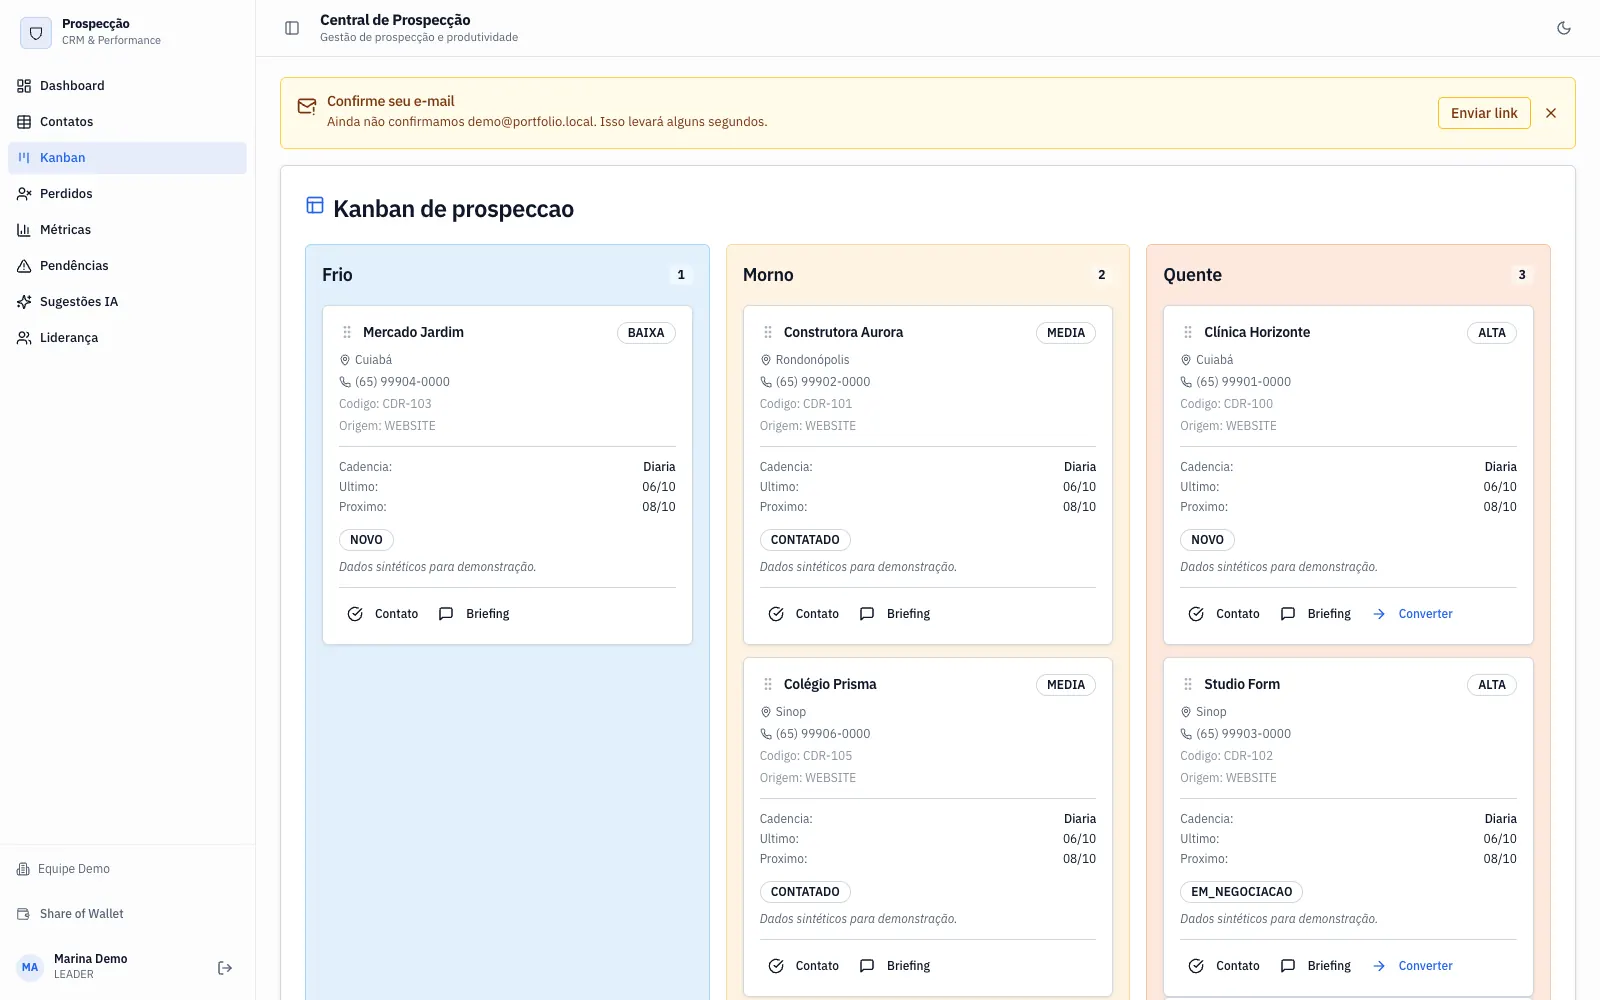1600x1000 pixels.
Task: Click the Prospecção shield logo
Action: coord(36,32)
